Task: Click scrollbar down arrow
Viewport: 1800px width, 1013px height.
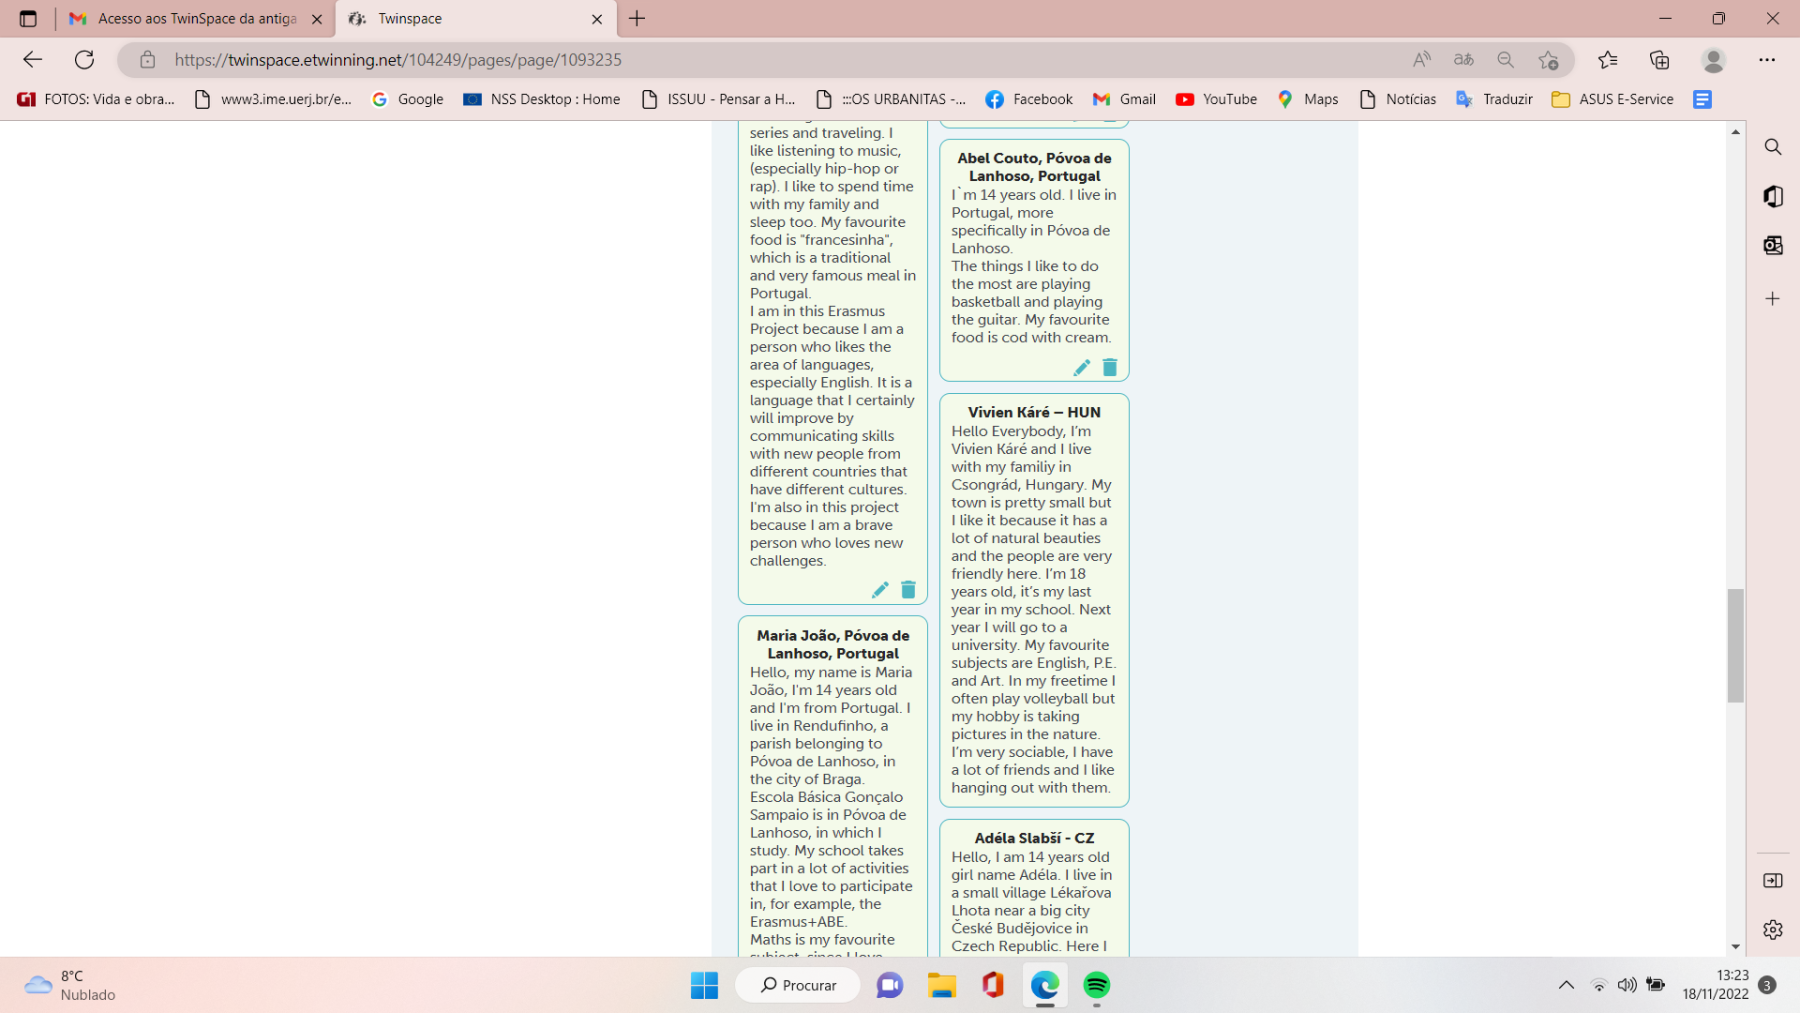Action: click(1735, 947)
